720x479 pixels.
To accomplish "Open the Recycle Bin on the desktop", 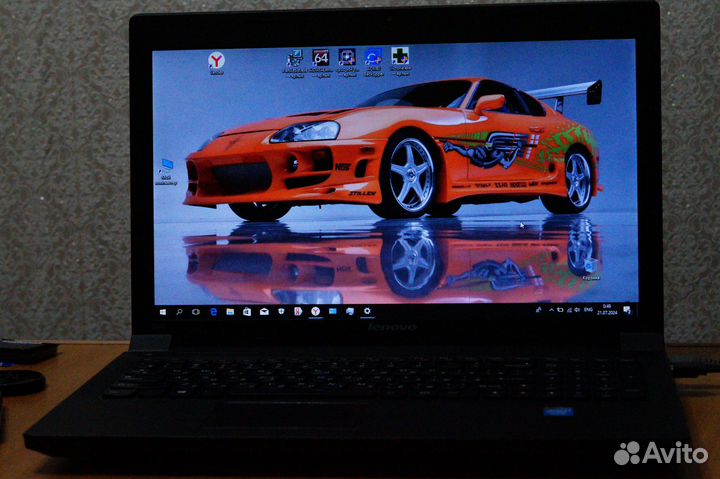I will (591, 270).
